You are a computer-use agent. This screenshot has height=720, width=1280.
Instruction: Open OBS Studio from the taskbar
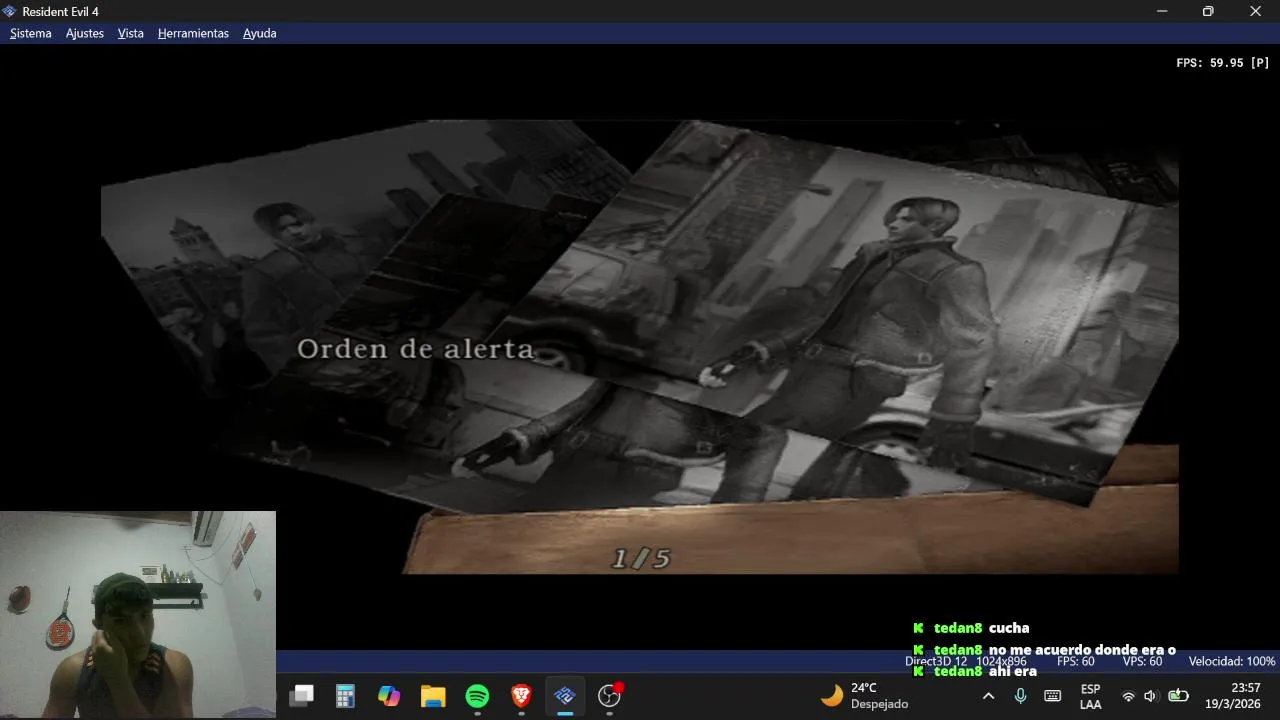point(609,695)
